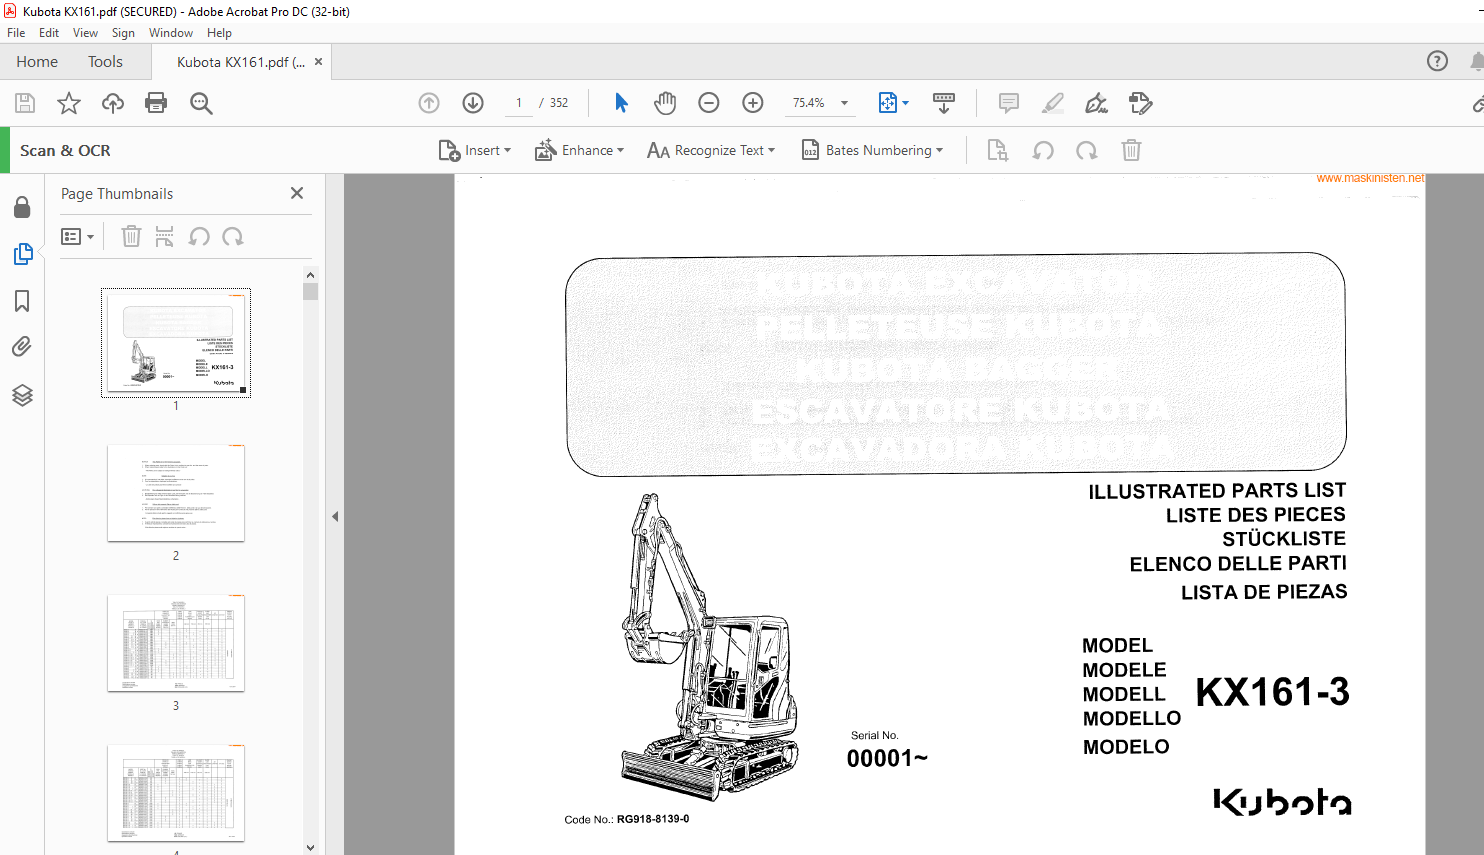Open the sign document pen icon
The height and width of the screenshot is (855, 1484).
pos(1097,103)
